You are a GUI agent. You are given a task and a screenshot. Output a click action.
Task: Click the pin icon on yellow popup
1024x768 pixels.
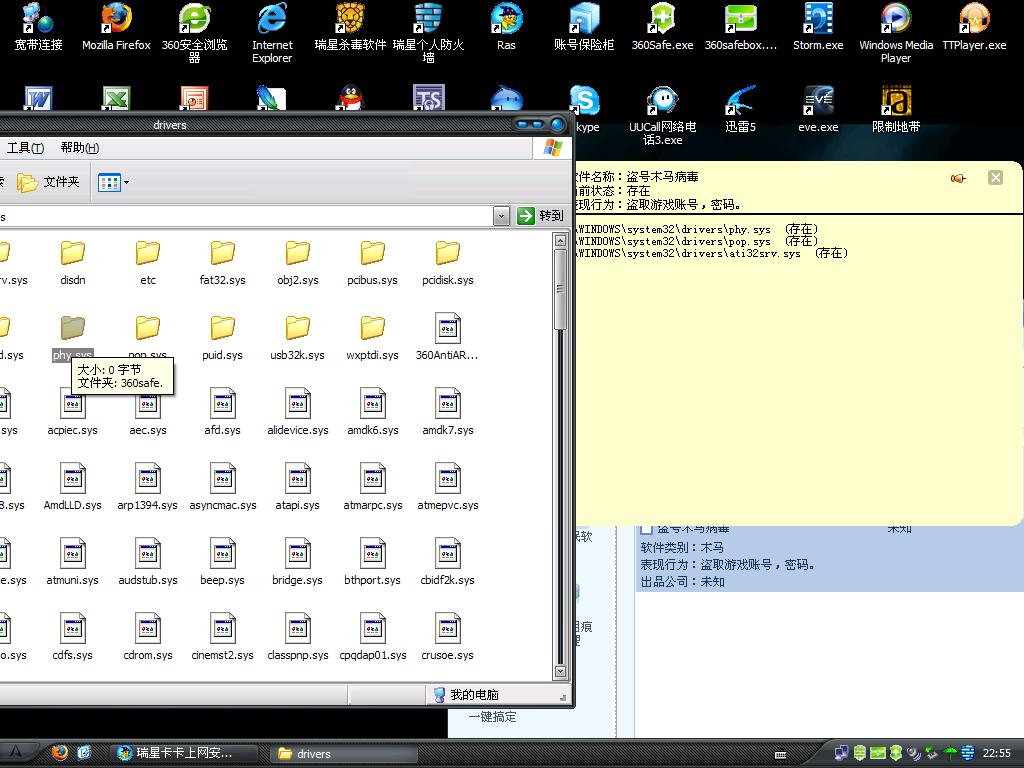958,178
